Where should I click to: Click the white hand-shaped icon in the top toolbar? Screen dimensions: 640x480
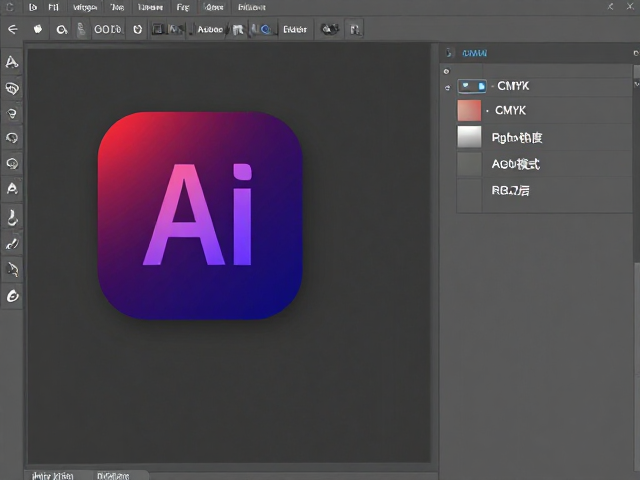pyautogui.click(x=38, y=29)
